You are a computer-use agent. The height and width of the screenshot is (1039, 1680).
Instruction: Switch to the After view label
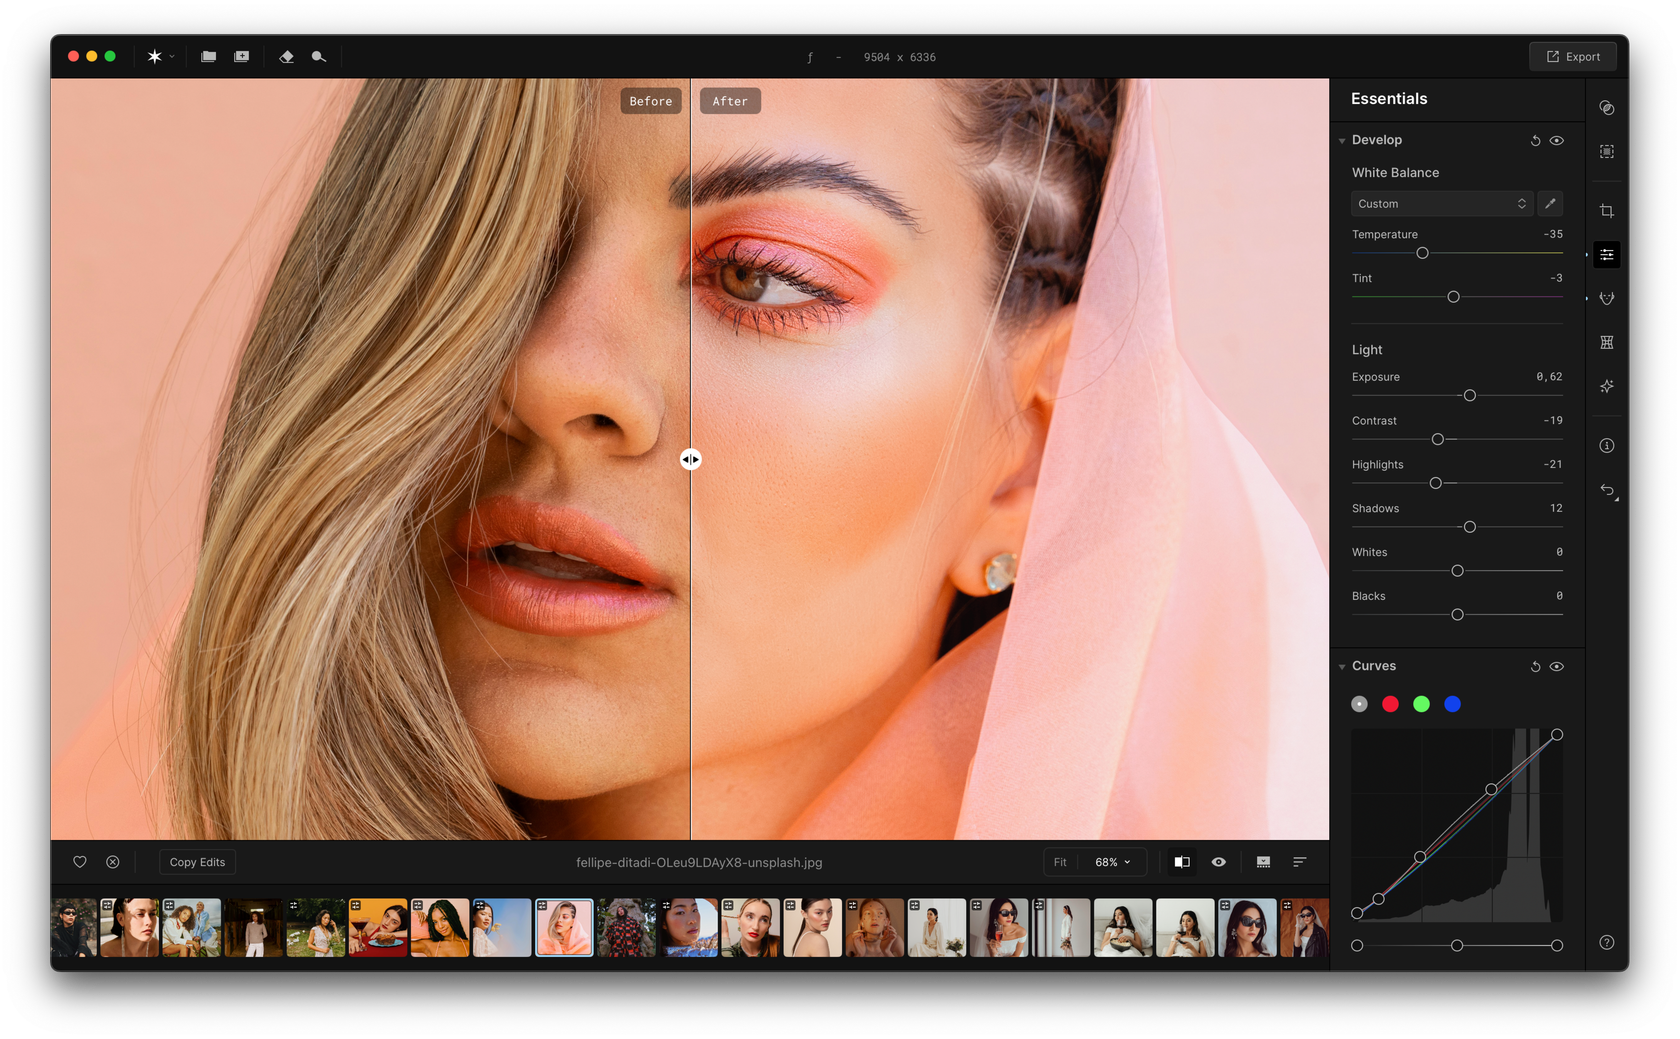point(729,100)
